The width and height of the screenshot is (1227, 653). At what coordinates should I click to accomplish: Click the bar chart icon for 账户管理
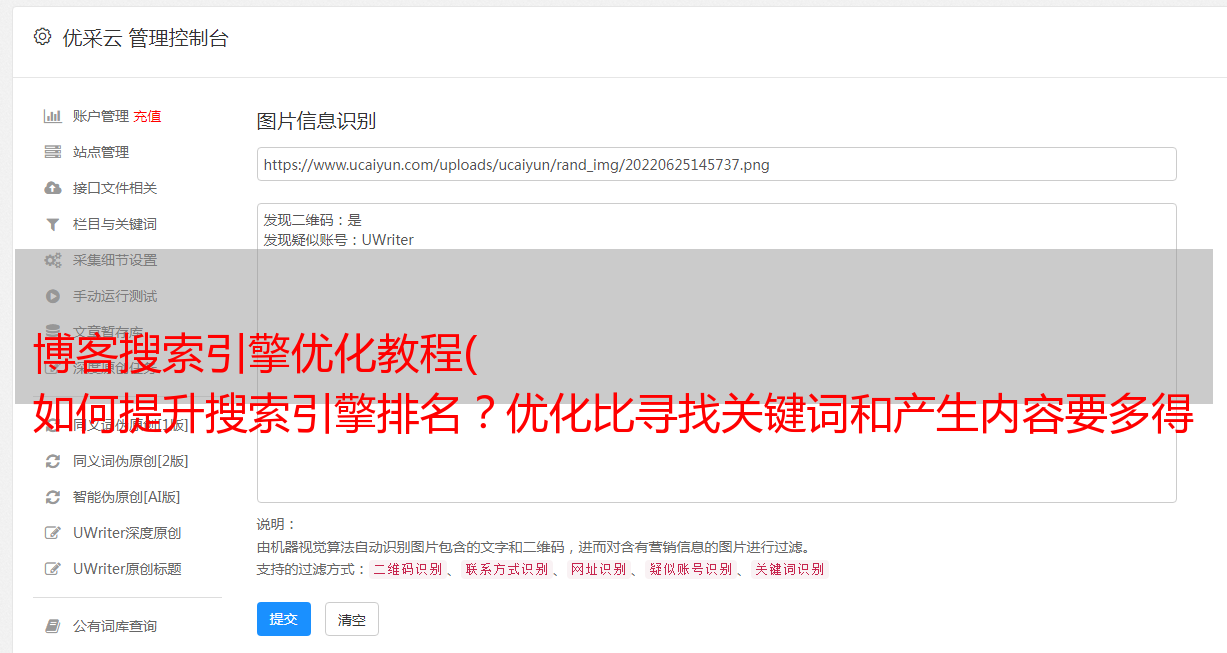[x=53, y=116]
